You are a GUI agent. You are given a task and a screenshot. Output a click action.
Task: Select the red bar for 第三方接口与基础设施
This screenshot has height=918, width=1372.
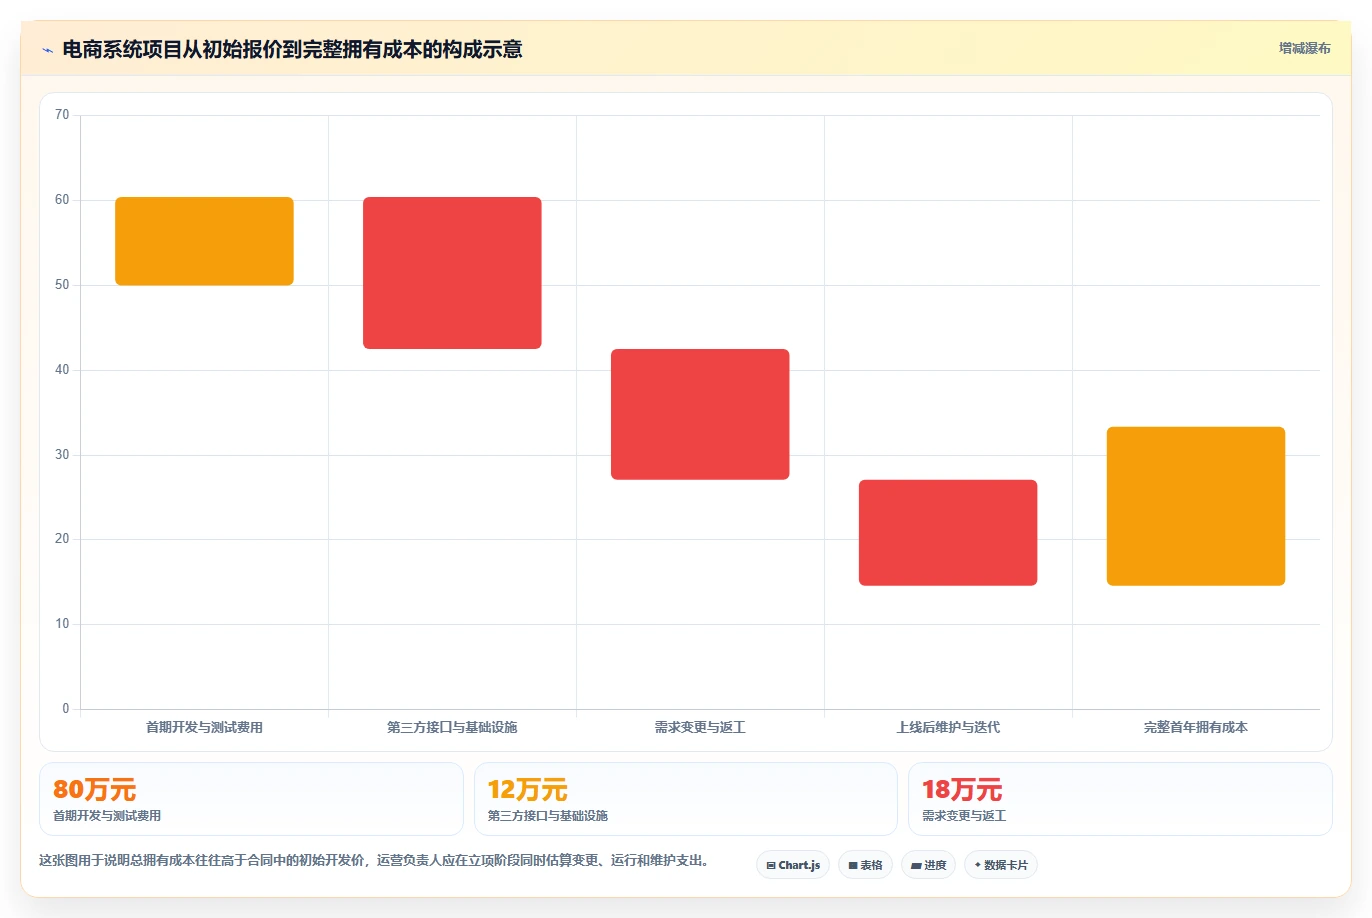(452, 273)
